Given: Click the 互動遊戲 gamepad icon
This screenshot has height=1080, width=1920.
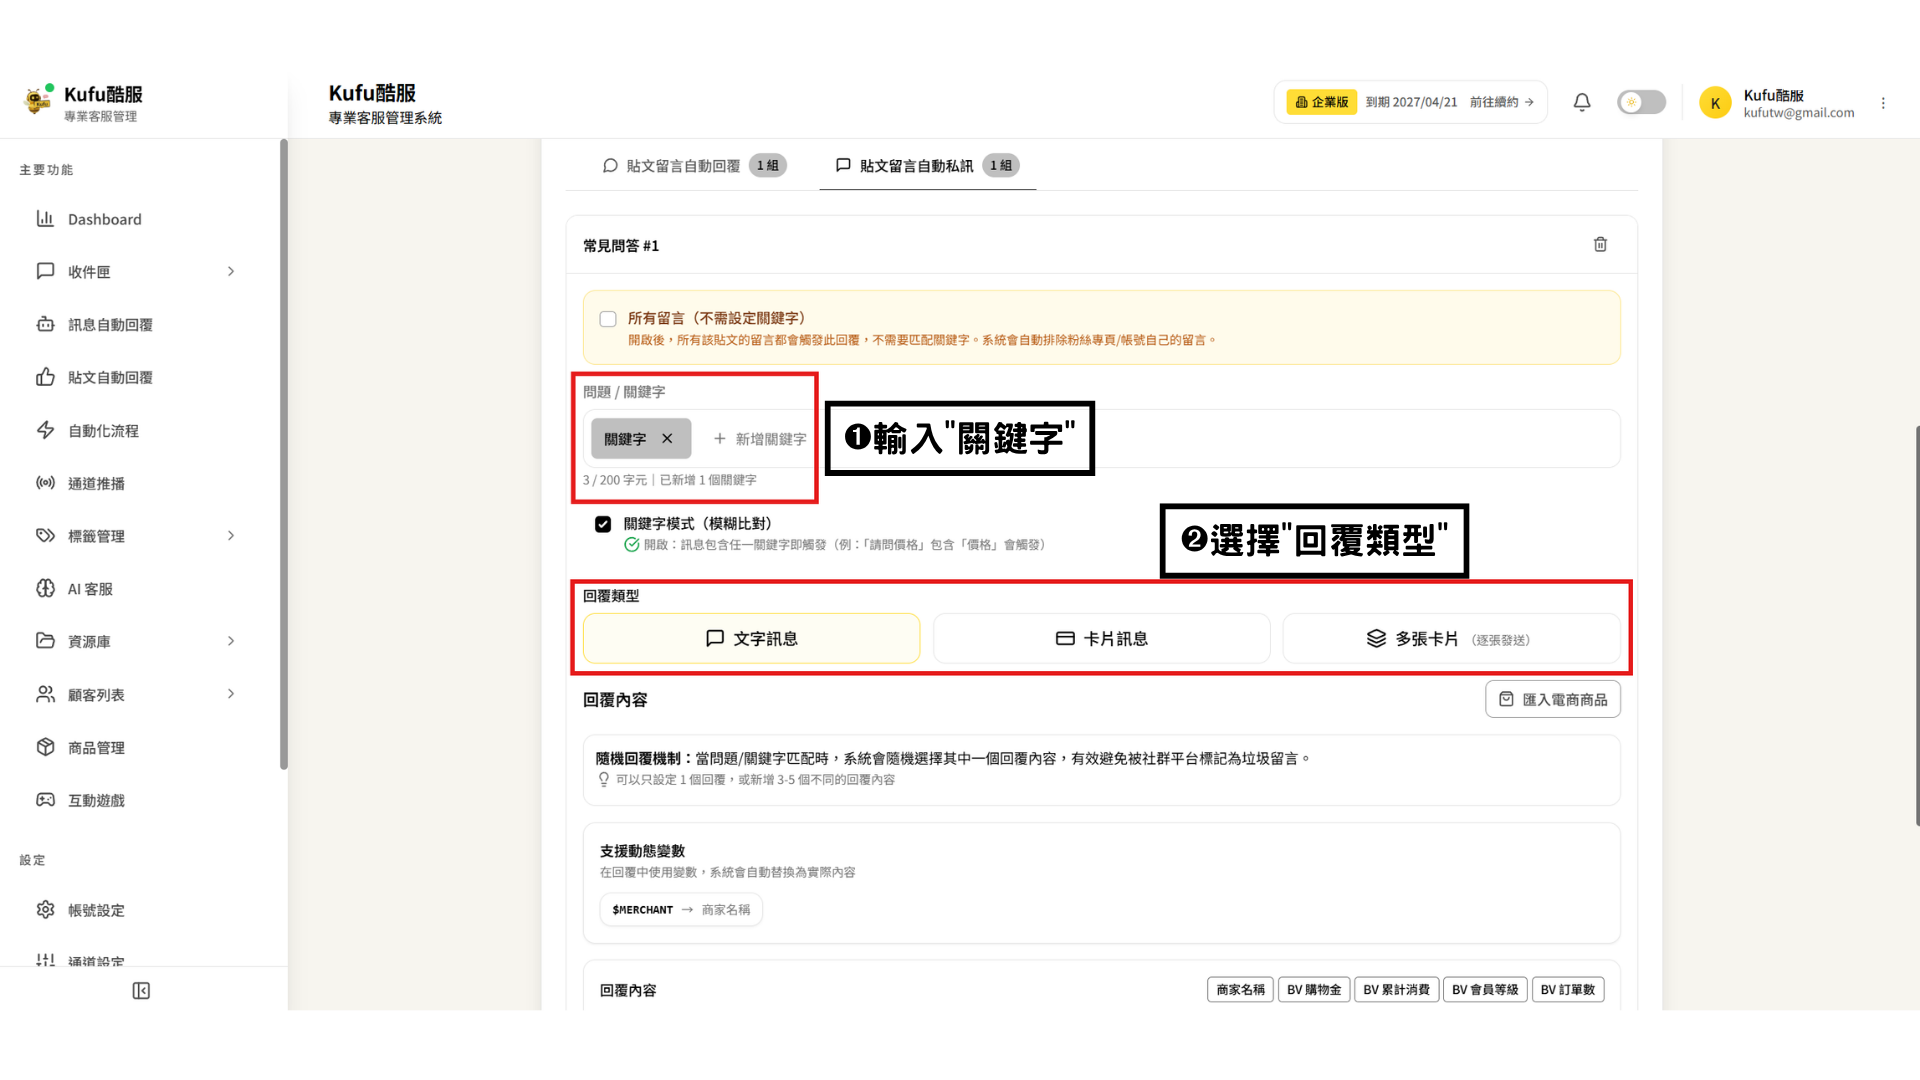Looking at the screenshot, I should point(45,800).
